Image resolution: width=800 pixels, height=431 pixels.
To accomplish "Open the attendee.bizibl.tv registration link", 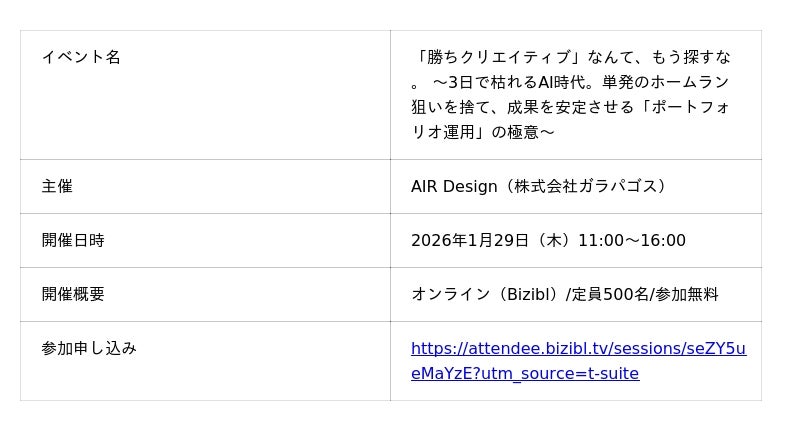I will [578, 349].
